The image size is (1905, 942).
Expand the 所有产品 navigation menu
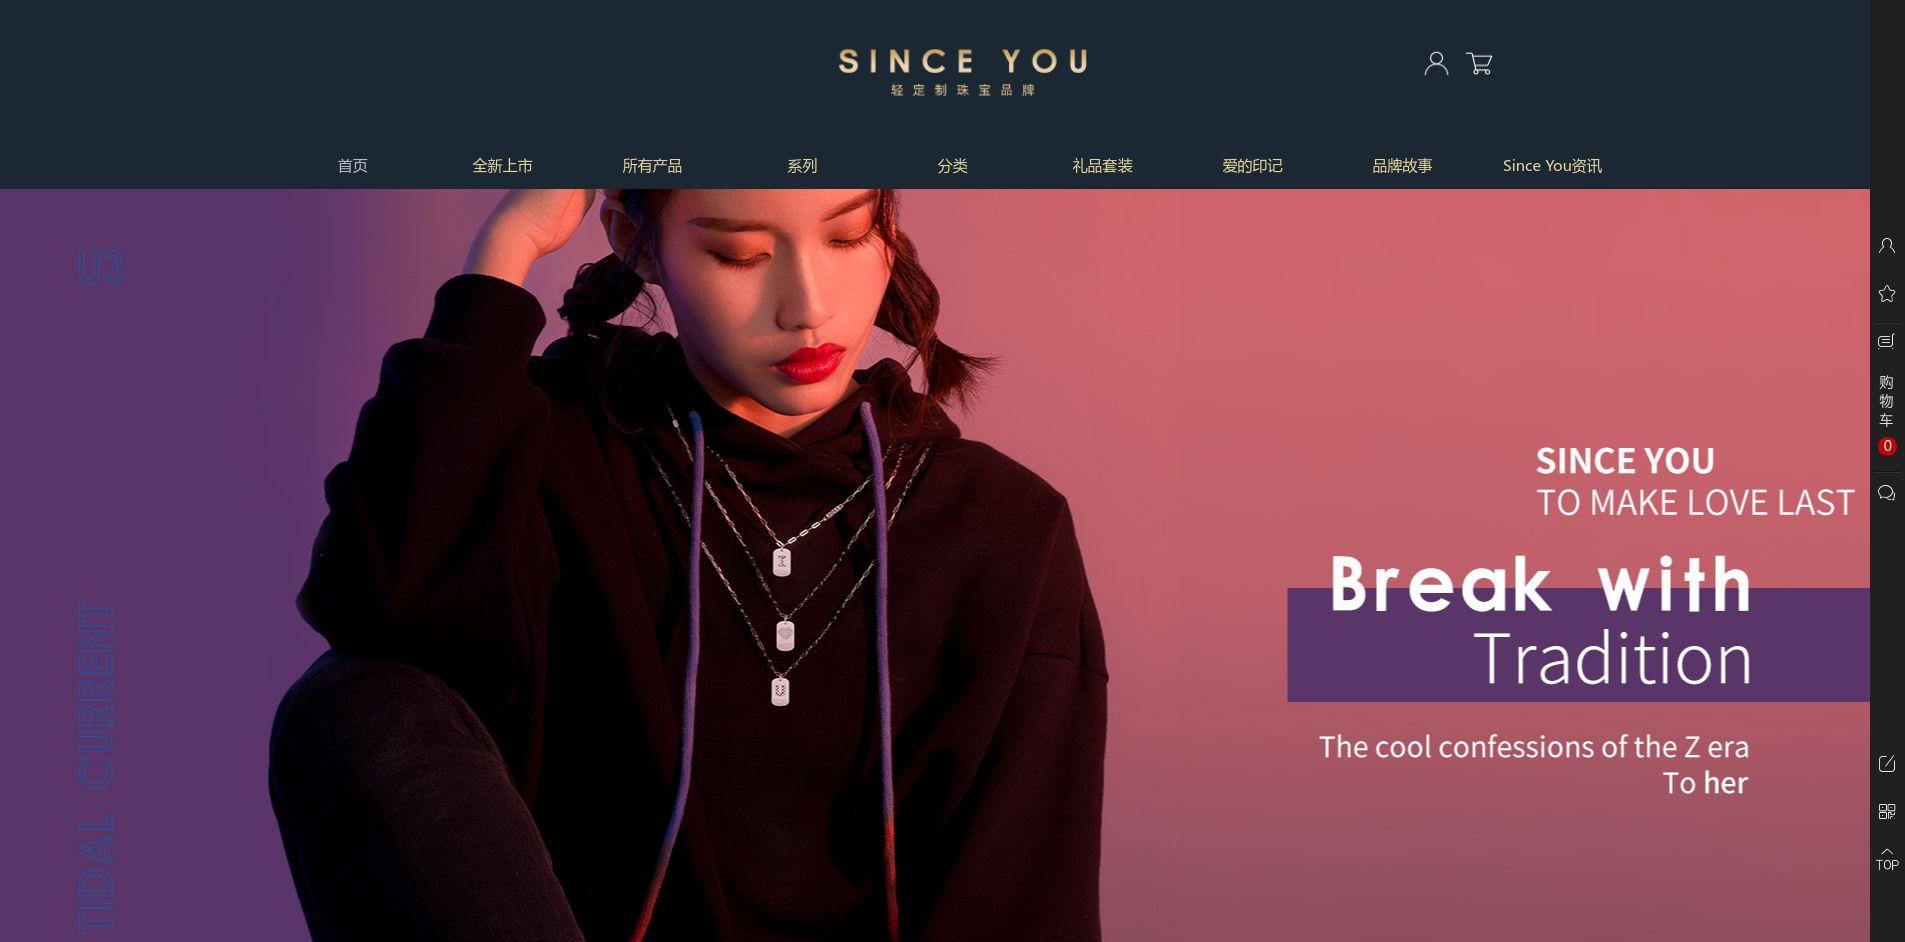click(652, 166)
